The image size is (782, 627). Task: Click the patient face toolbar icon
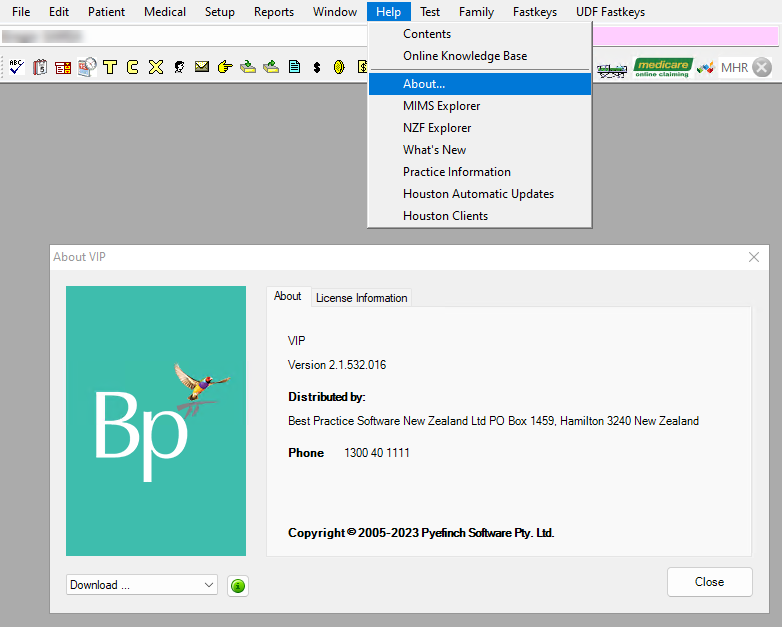point(179,67)
